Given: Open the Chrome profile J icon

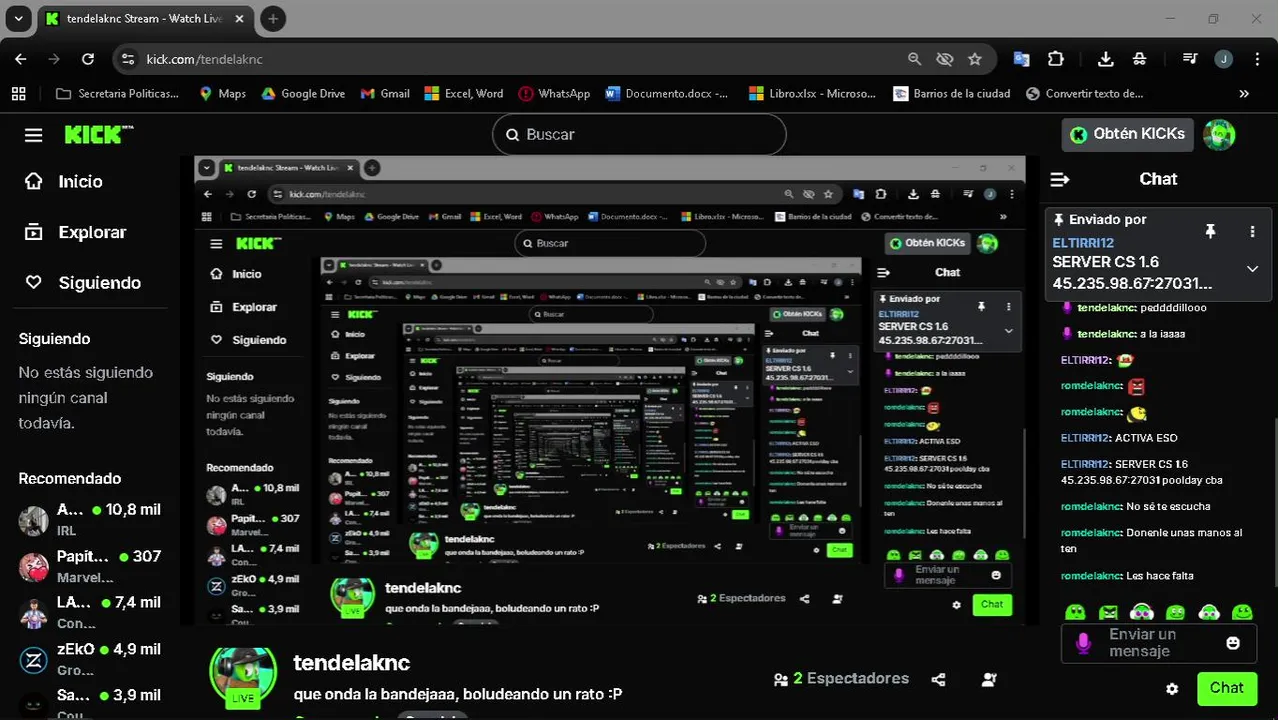Looking at the screenshot, I should click(1223, 59).
